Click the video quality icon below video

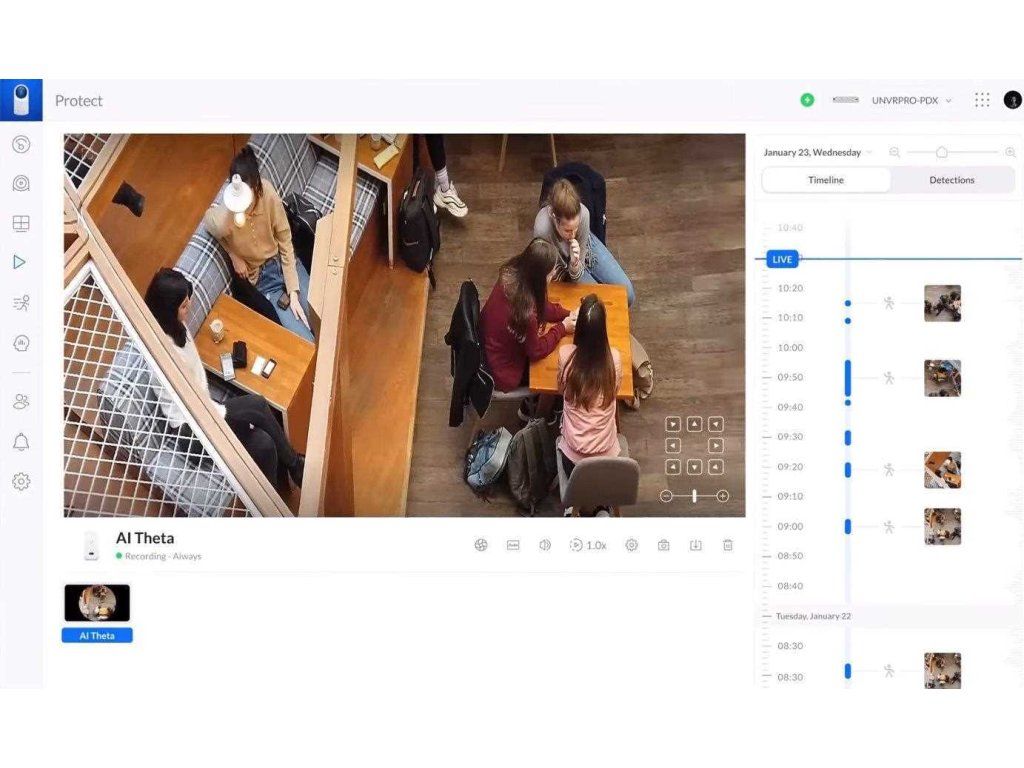tap(513, 545)
